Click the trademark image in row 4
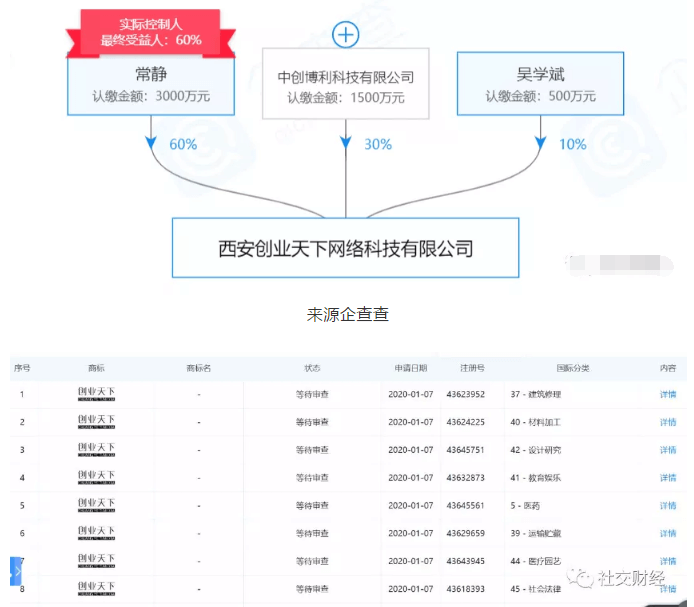The width and height of the screenshot is (694, 607). point(96,478)
